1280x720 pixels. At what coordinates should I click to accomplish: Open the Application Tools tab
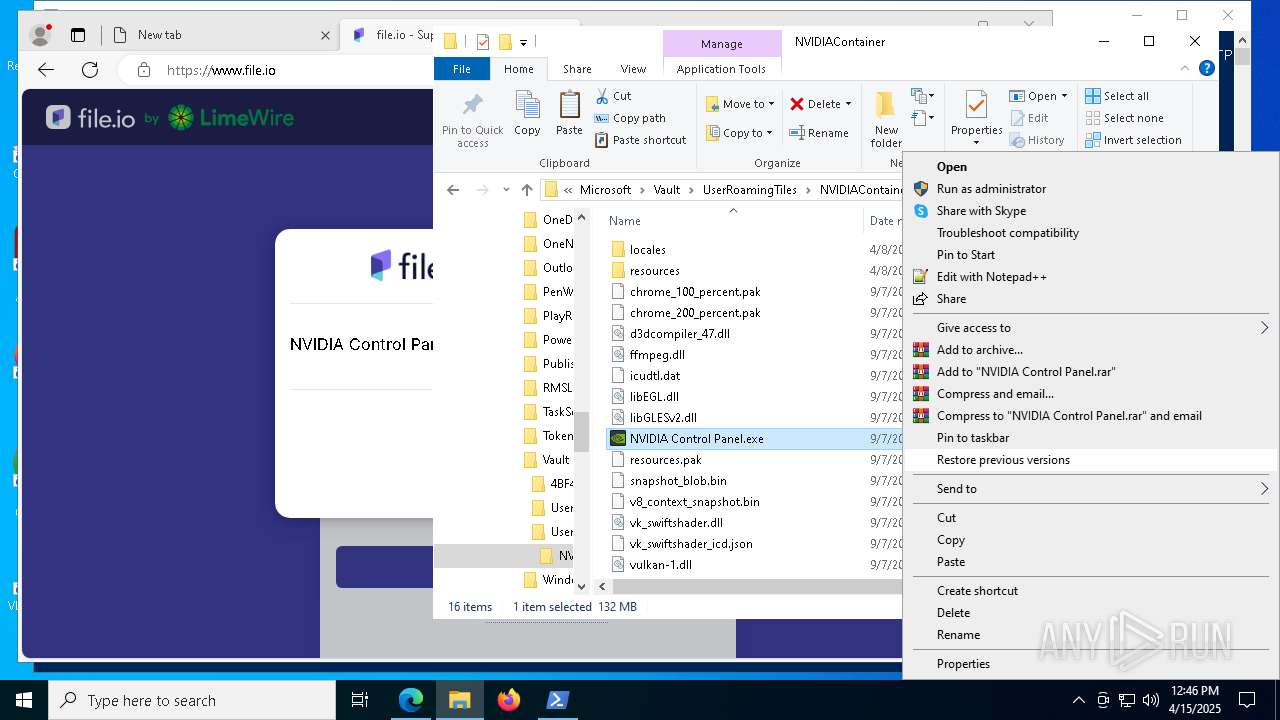pos(721,69)
